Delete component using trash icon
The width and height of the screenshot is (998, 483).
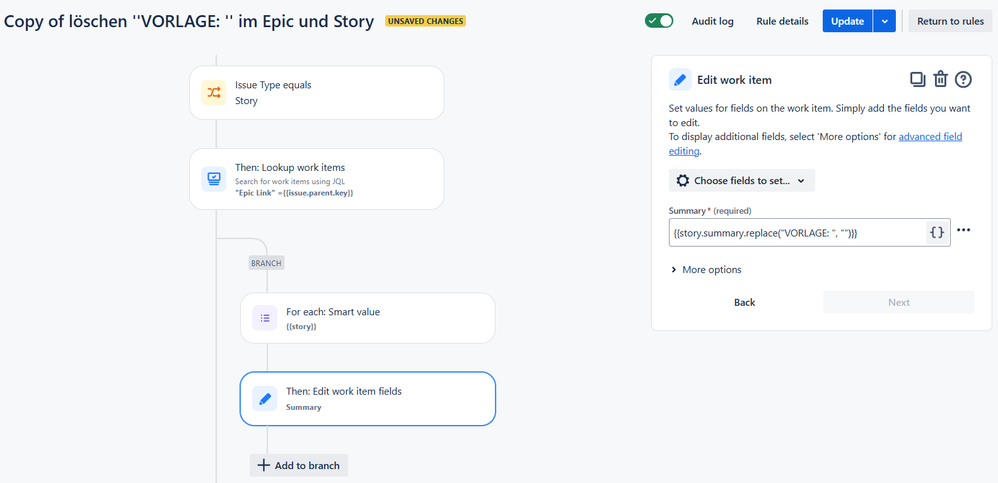tap(941, 80)
